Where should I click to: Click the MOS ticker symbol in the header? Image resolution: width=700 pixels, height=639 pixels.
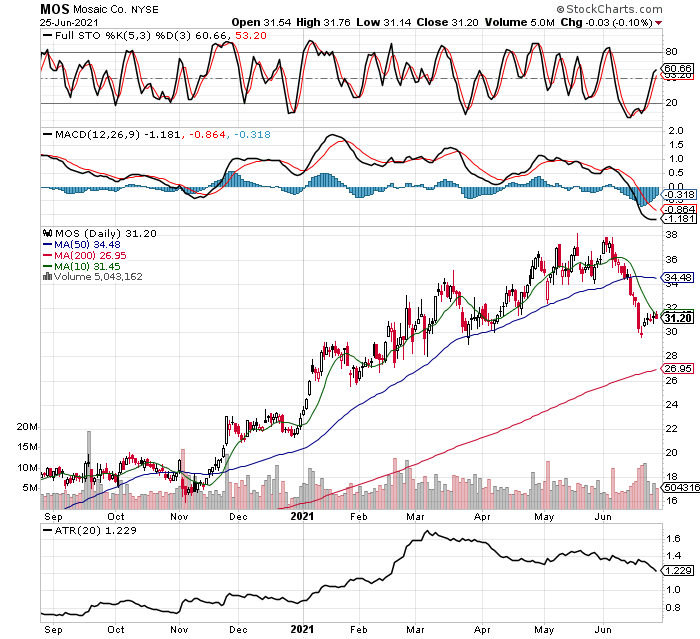click(x=55, y=9)
